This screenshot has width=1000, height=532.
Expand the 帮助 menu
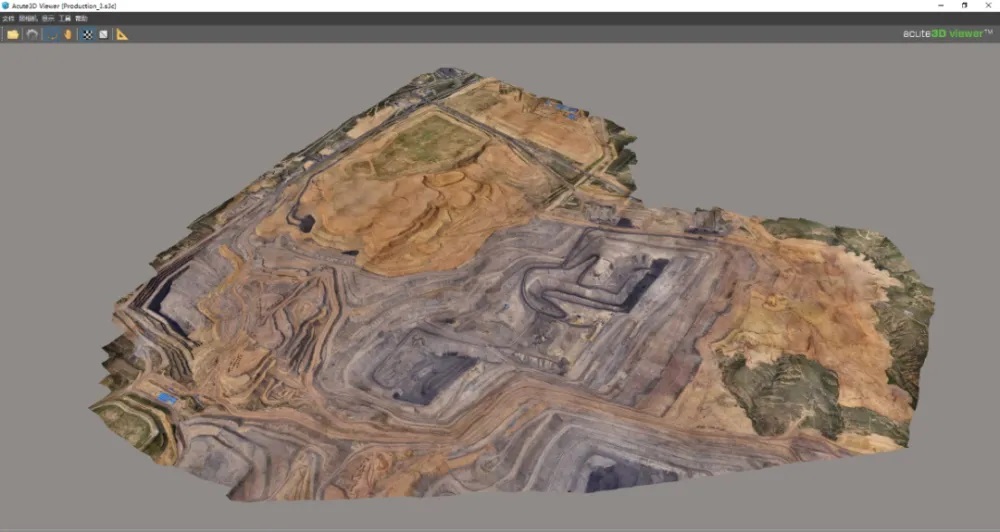coord(81,18)
